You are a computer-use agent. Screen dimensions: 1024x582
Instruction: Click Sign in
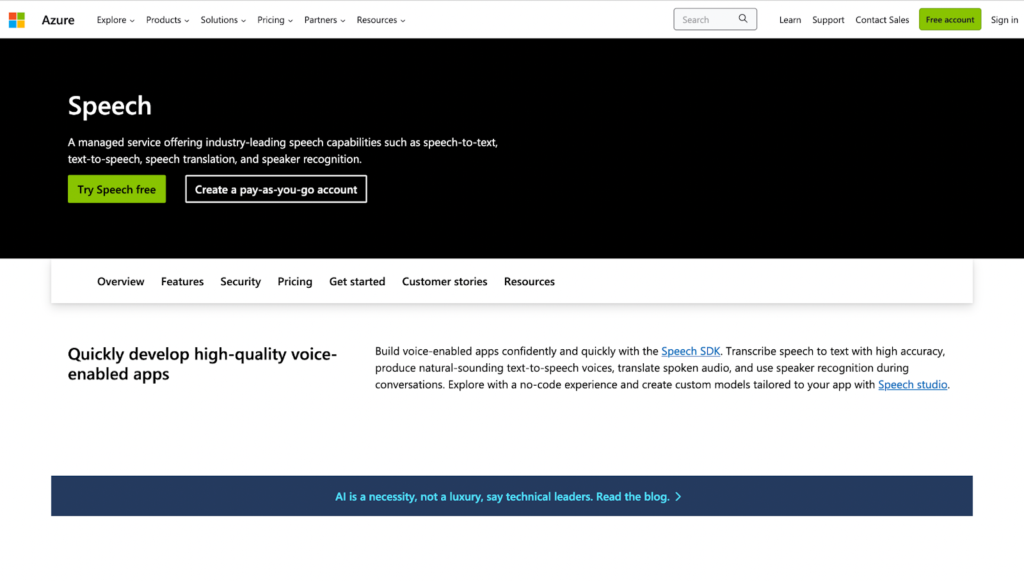(1004, 20)
